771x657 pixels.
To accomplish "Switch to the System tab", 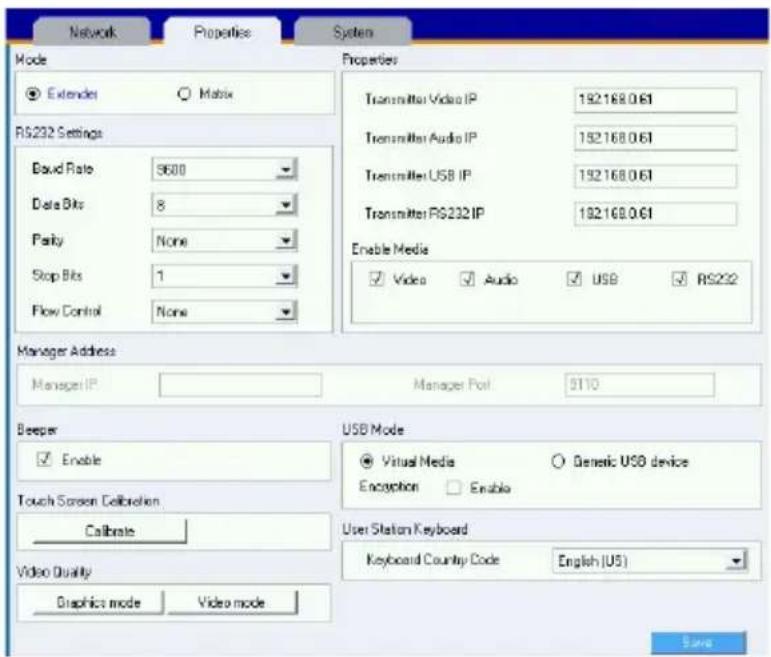I will (353, 32).
